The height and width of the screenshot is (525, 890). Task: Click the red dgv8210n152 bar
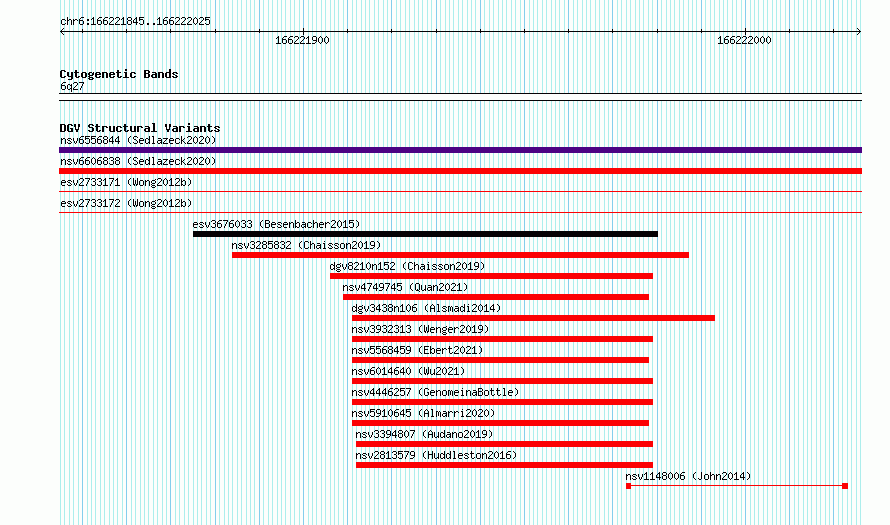pyautogui.click(x=492, y=276)
